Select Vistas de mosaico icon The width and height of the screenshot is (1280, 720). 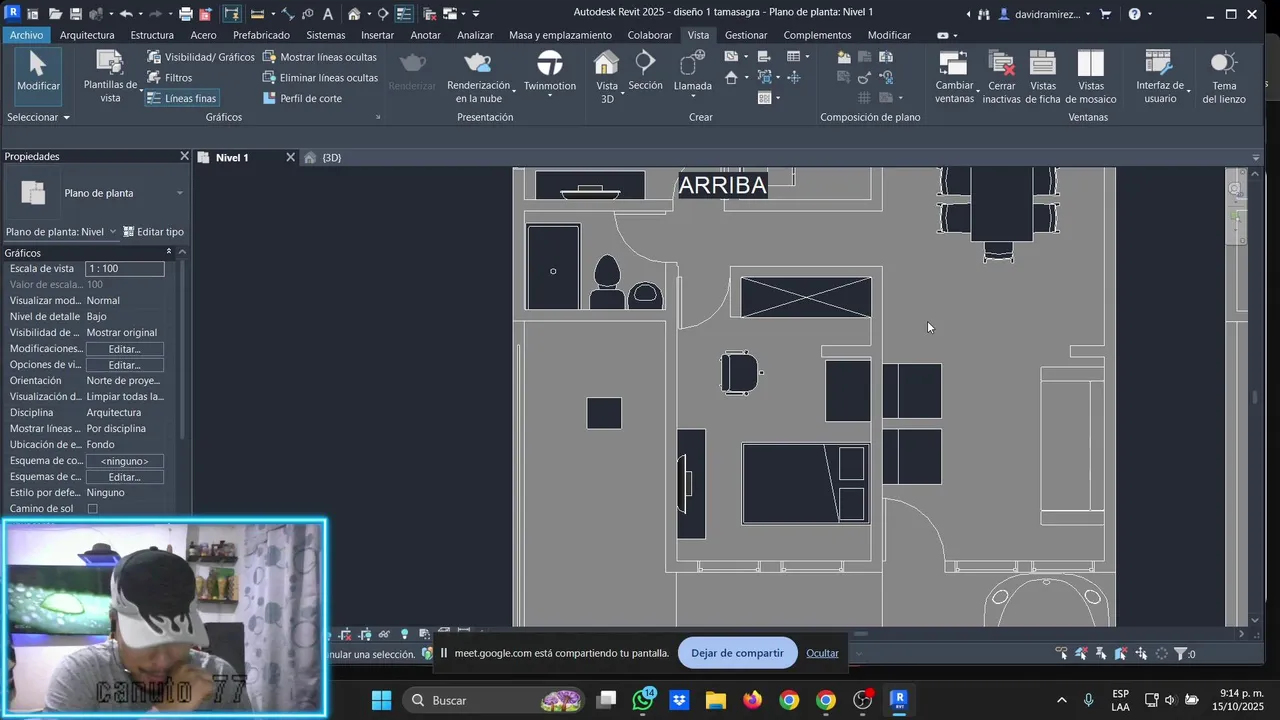click(1090, 77)
